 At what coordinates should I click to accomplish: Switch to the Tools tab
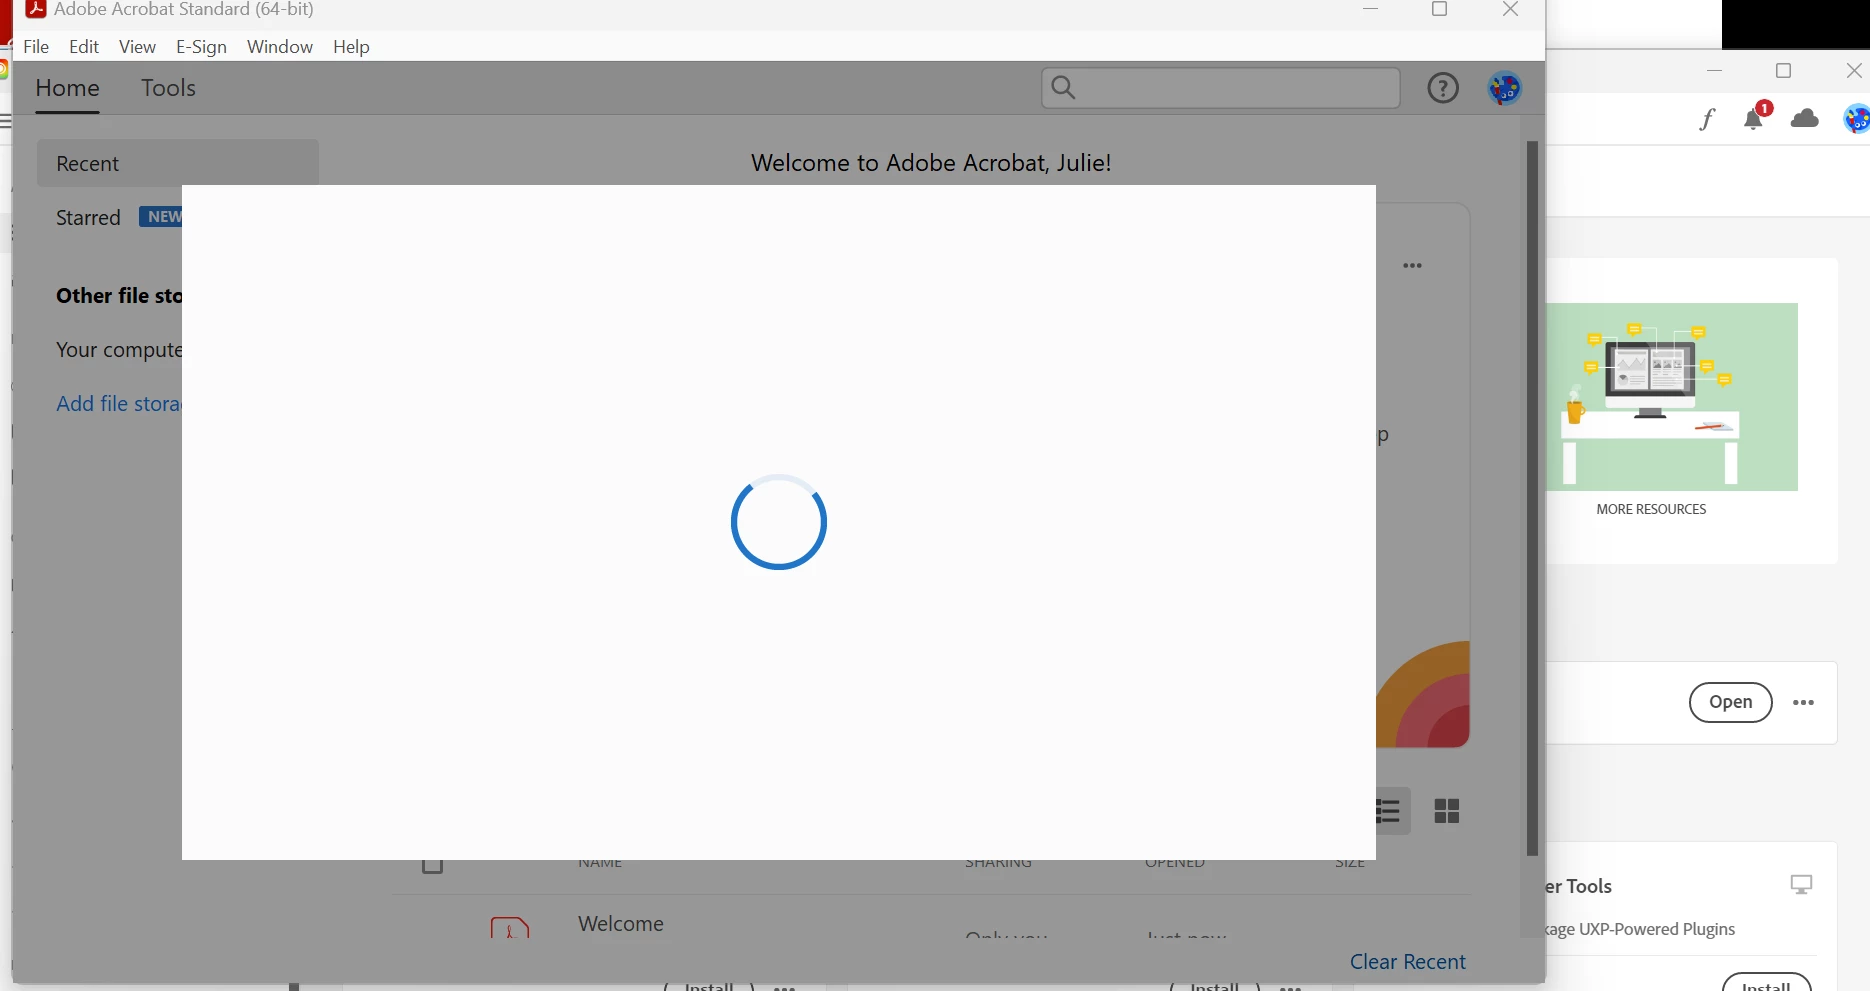[168, 88]
